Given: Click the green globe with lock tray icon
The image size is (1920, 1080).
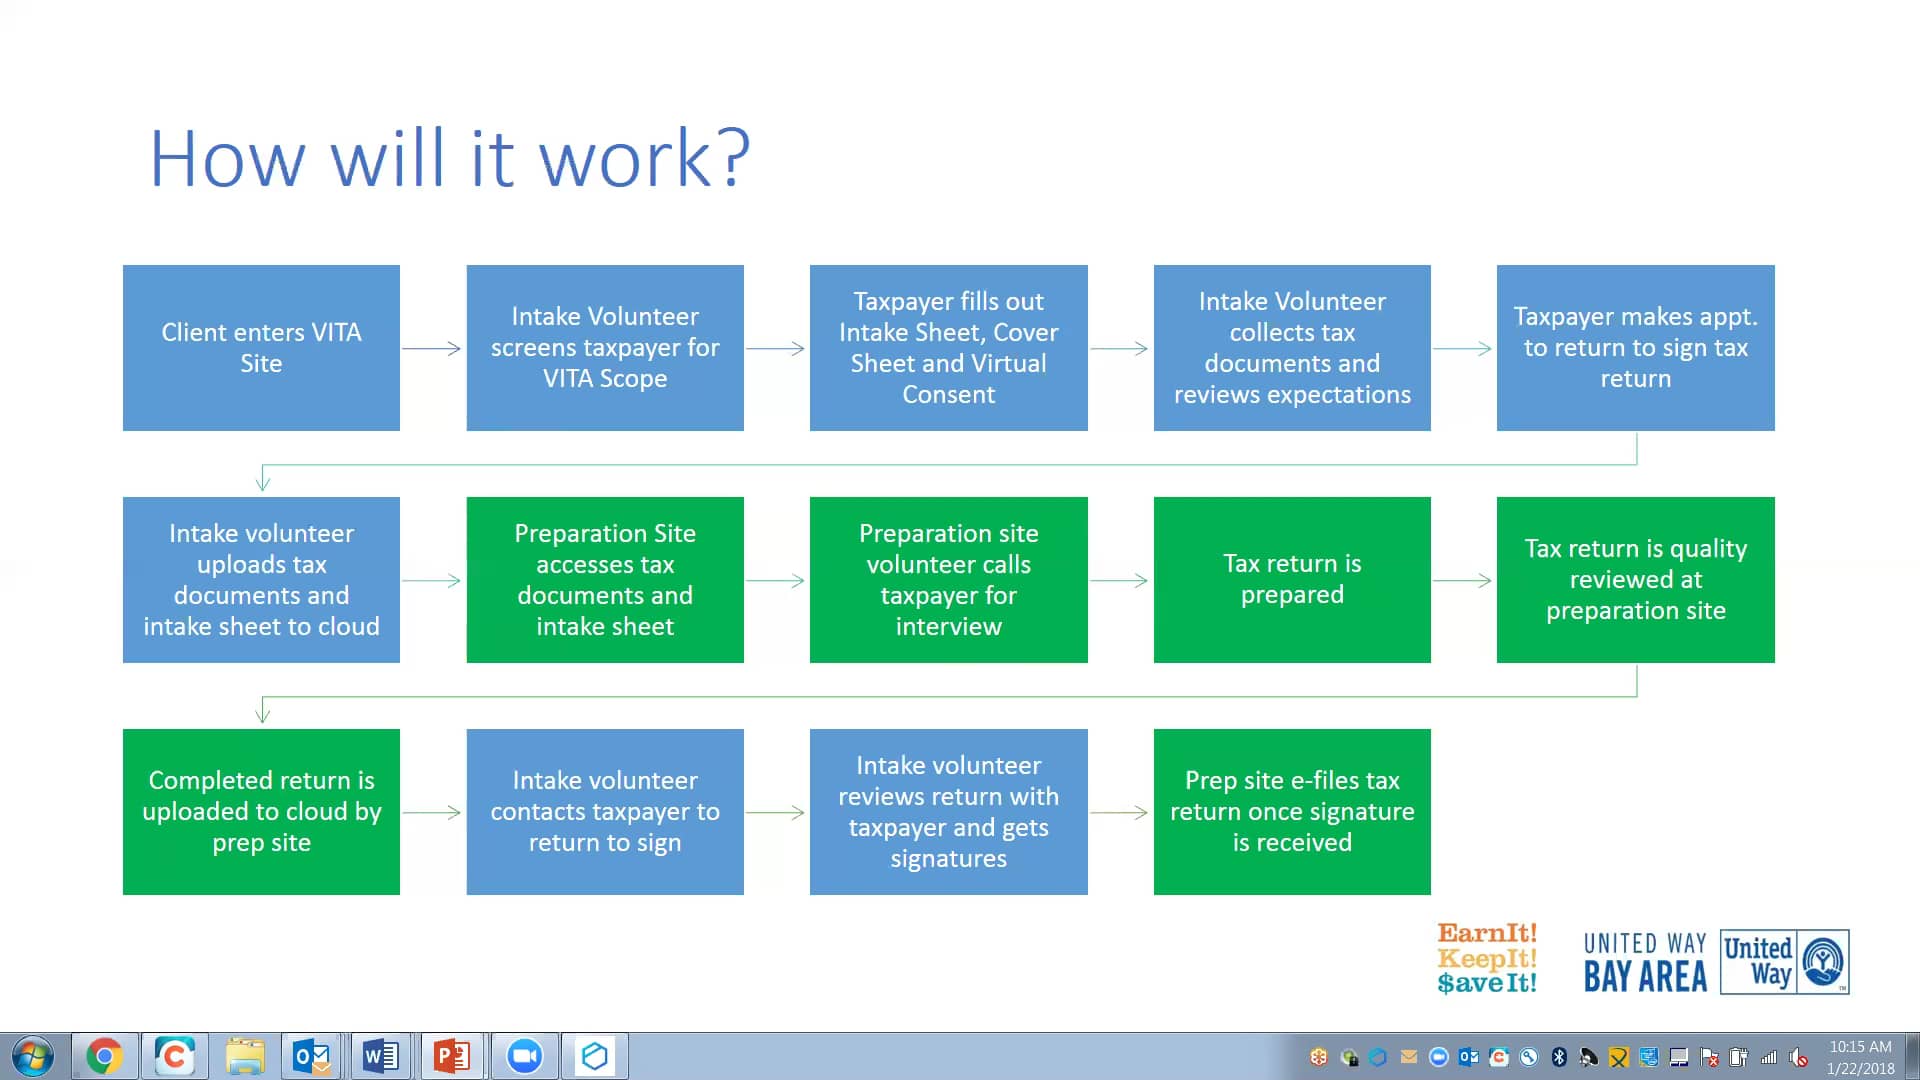Looking at the screenshot, I should click(1349, 1057).
